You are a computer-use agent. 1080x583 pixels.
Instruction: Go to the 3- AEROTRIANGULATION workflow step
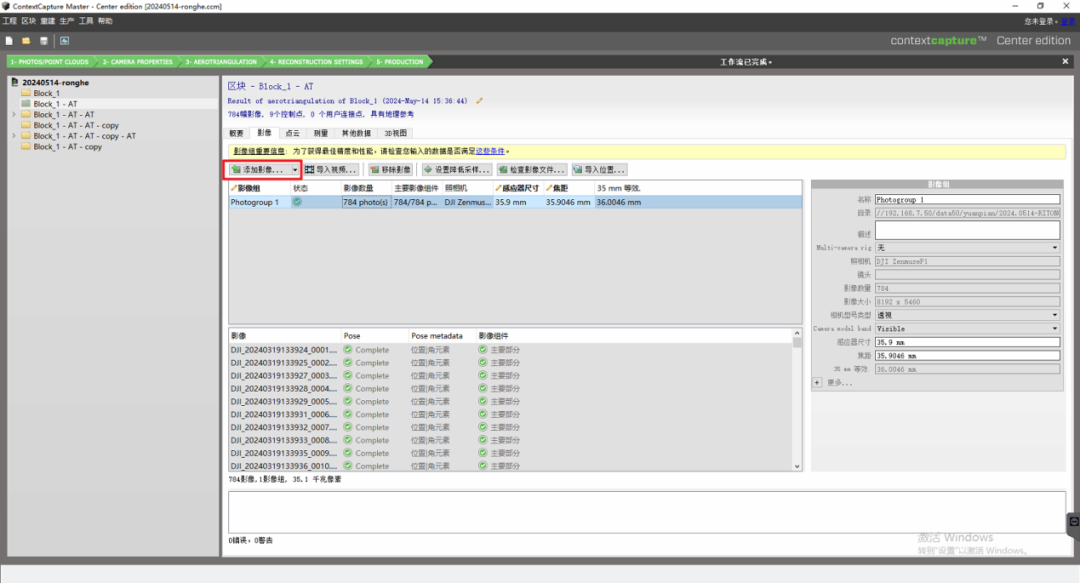[x=221, y=62]
